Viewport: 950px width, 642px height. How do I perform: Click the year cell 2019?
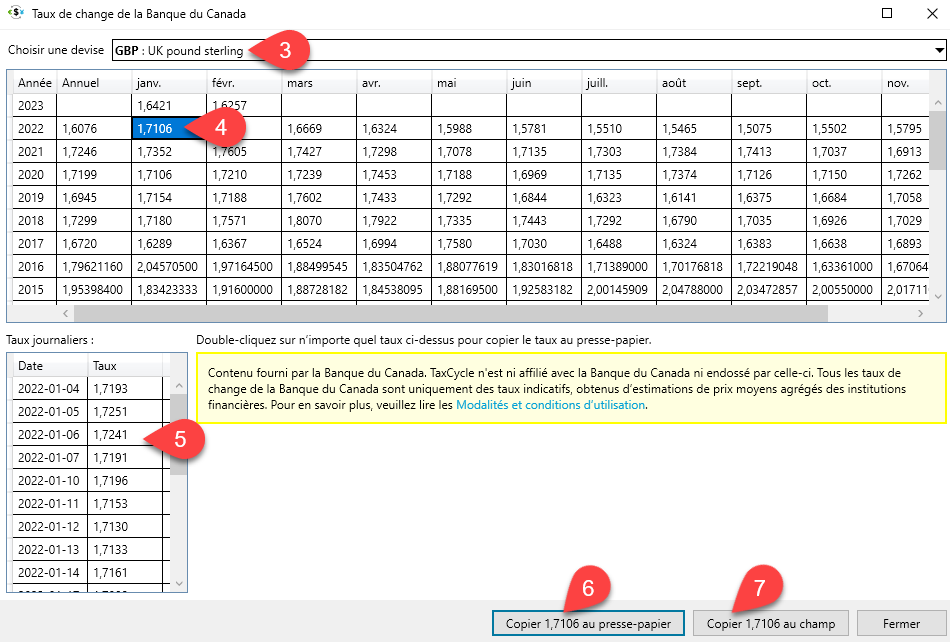click(35, 197)
